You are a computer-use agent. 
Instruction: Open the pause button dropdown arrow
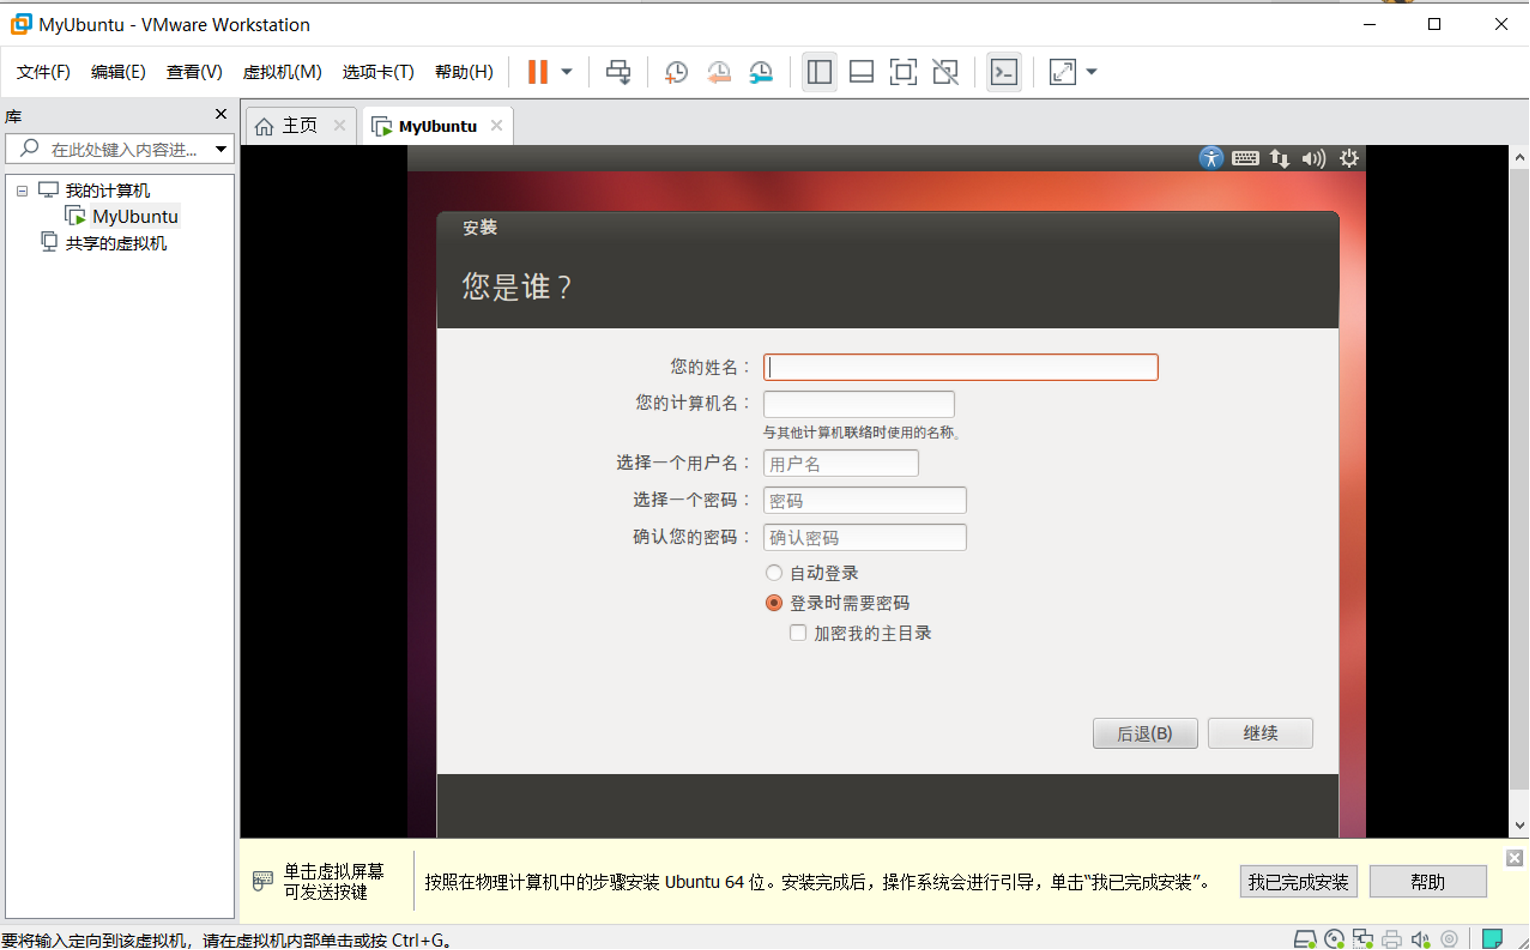coord(566,71)
